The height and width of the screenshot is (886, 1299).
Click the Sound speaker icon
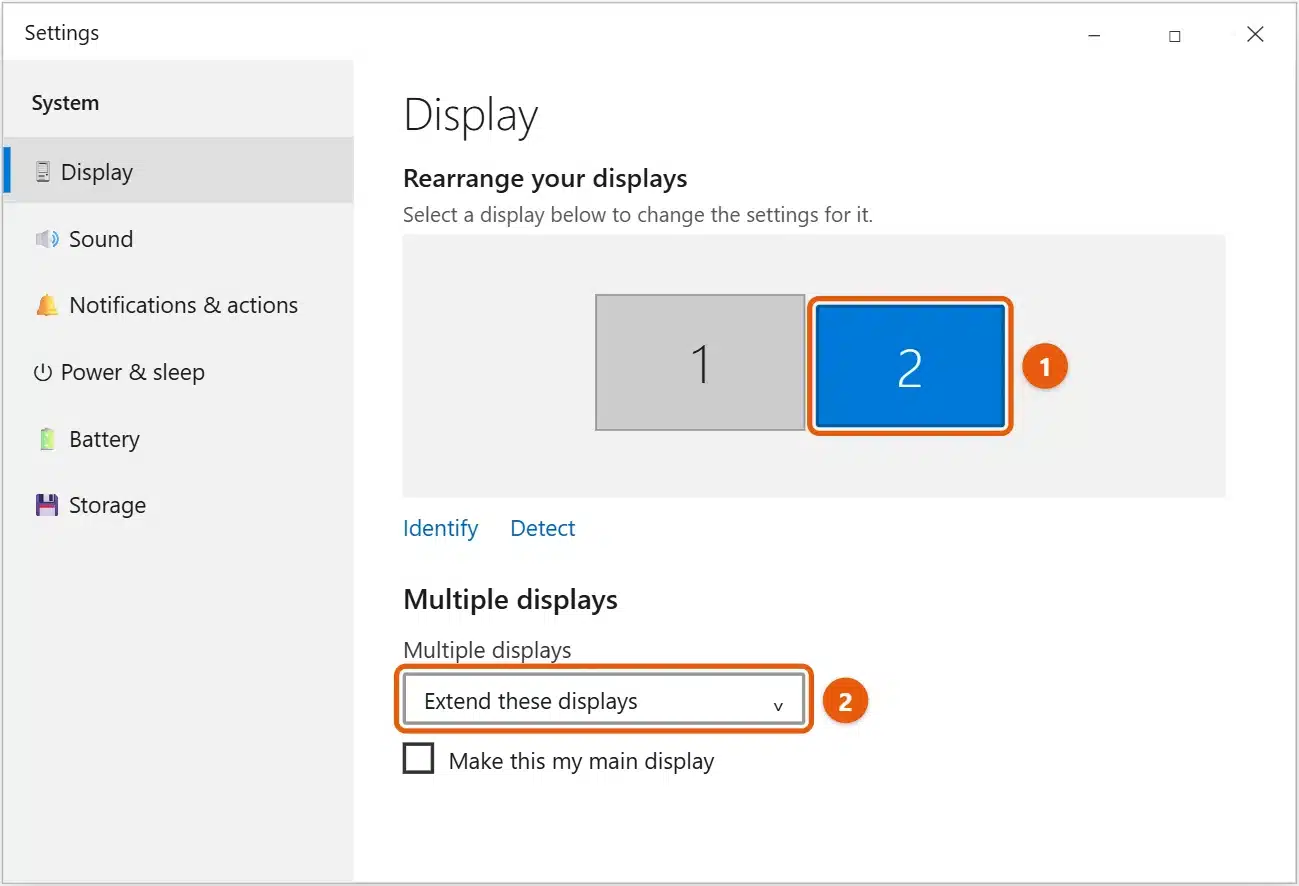click(47, 239)
